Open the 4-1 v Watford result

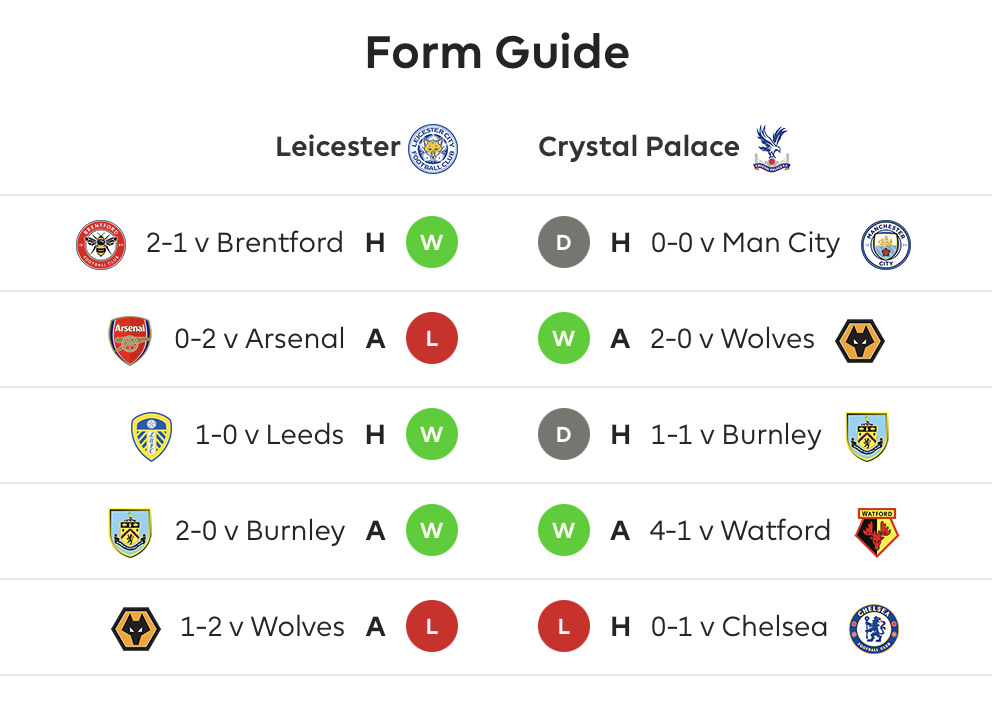coord(740,531)
